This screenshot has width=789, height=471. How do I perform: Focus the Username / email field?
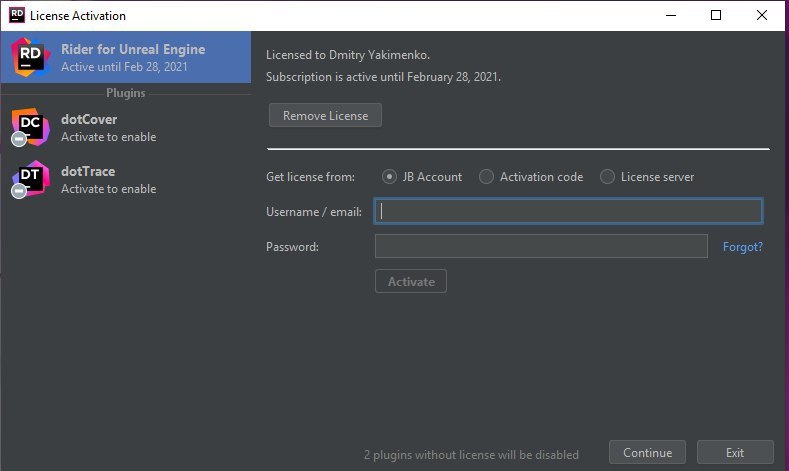[568, 211]
